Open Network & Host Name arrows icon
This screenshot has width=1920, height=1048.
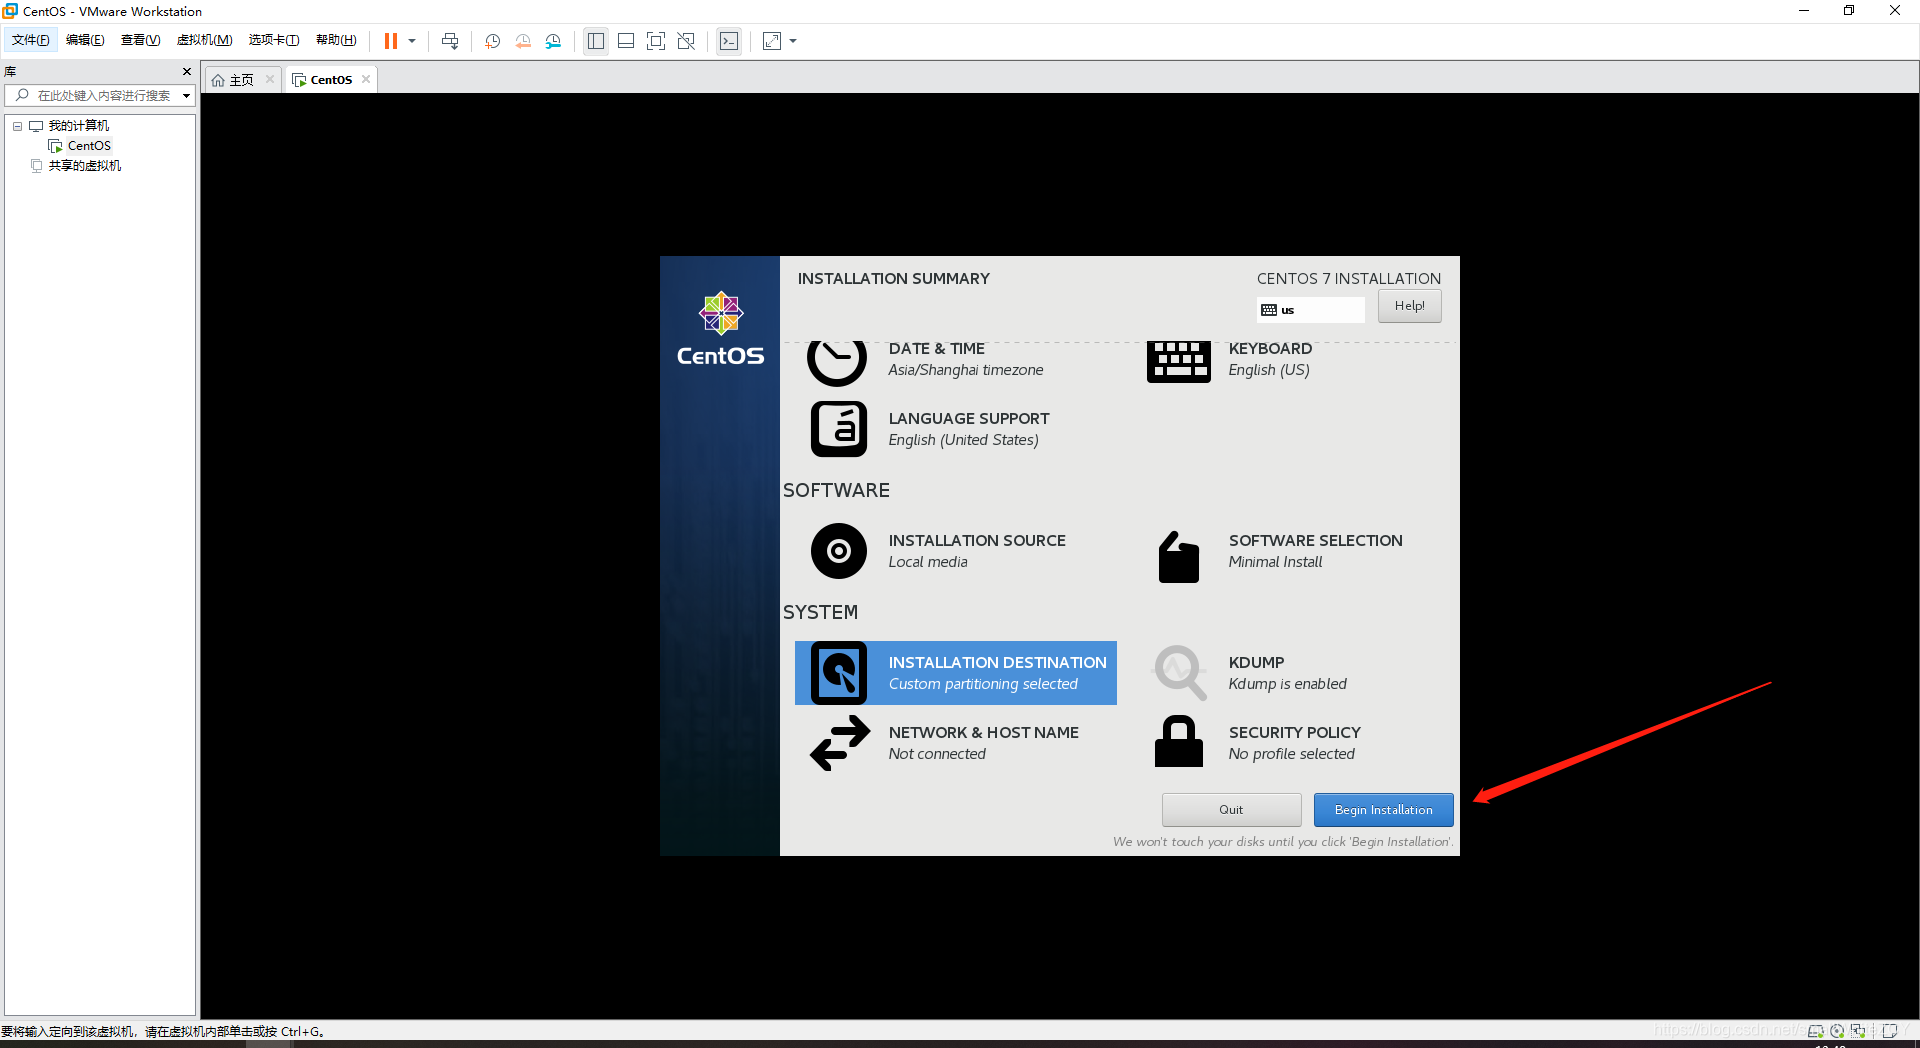tap(839, 743)
